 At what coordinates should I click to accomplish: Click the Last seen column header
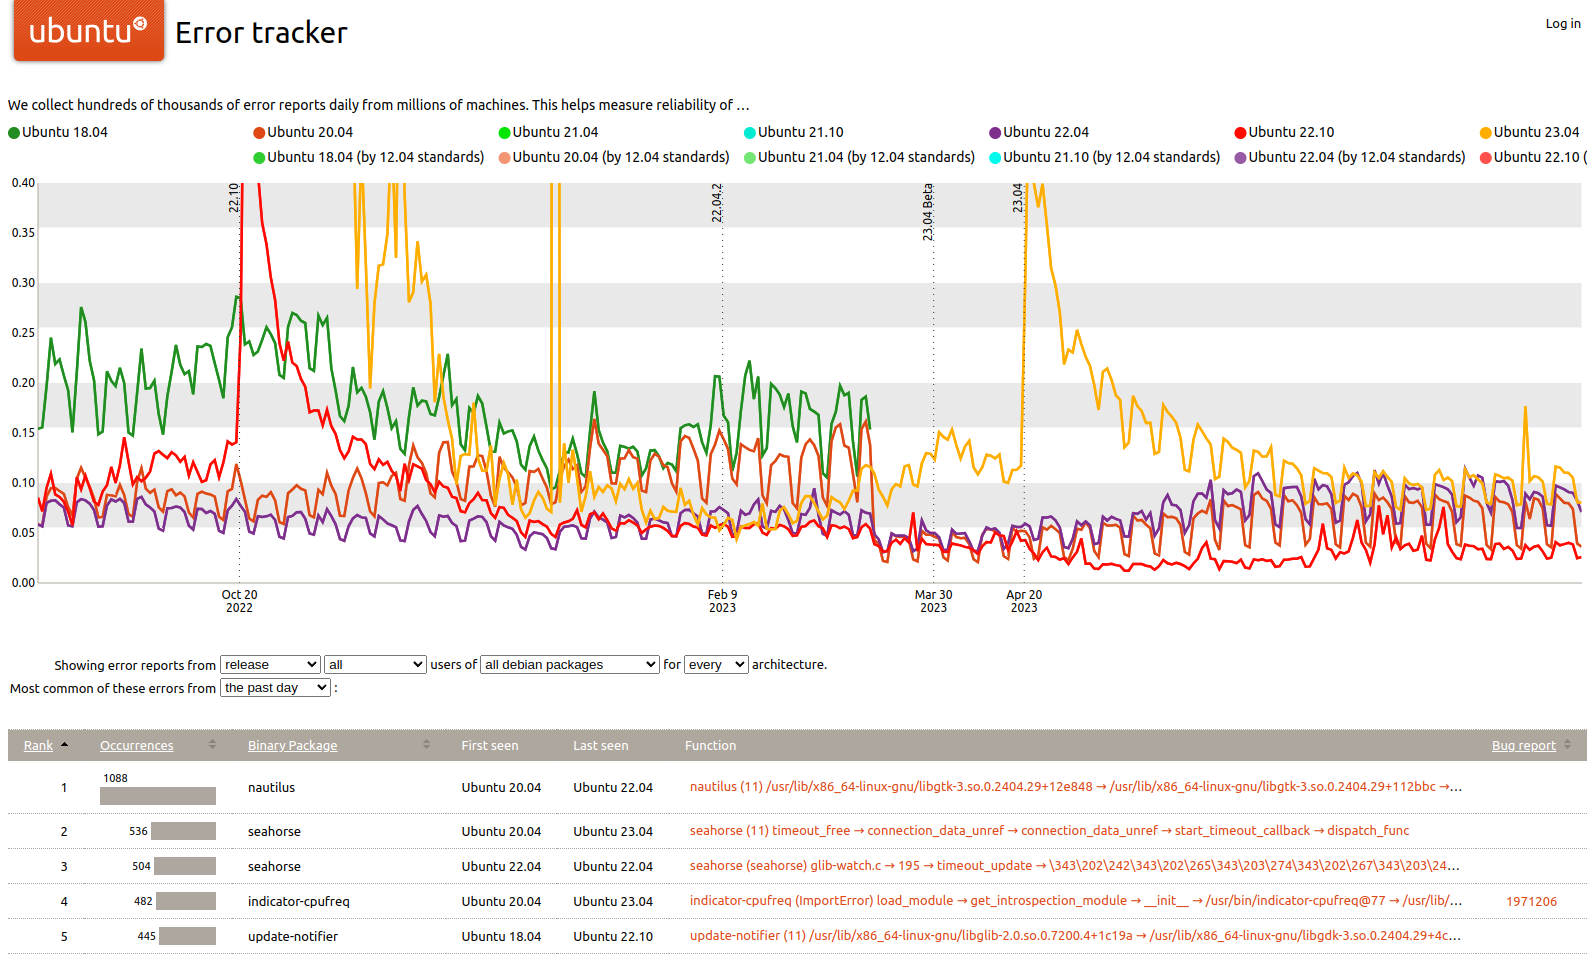(601, 746)
